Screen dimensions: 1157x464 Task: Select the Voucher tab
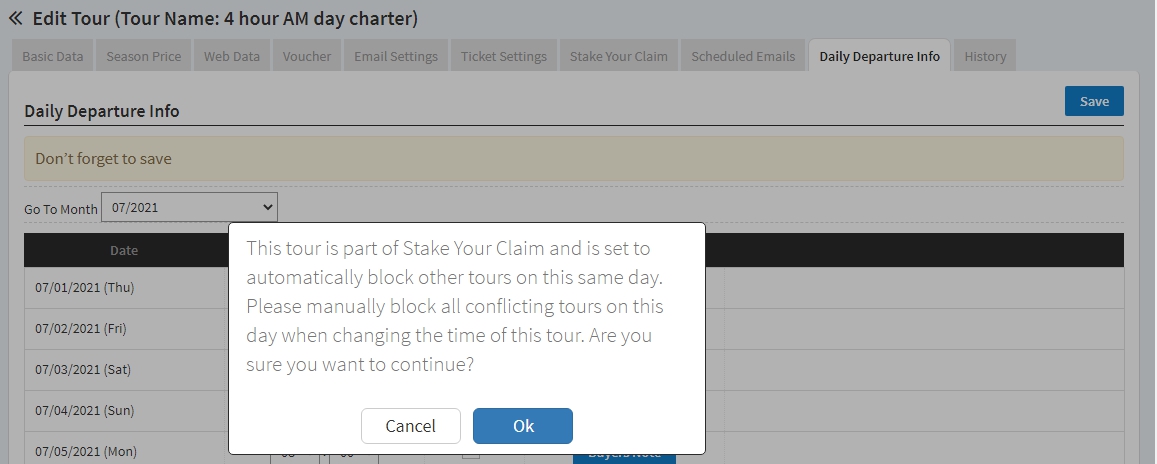click(x=307, y=56)
